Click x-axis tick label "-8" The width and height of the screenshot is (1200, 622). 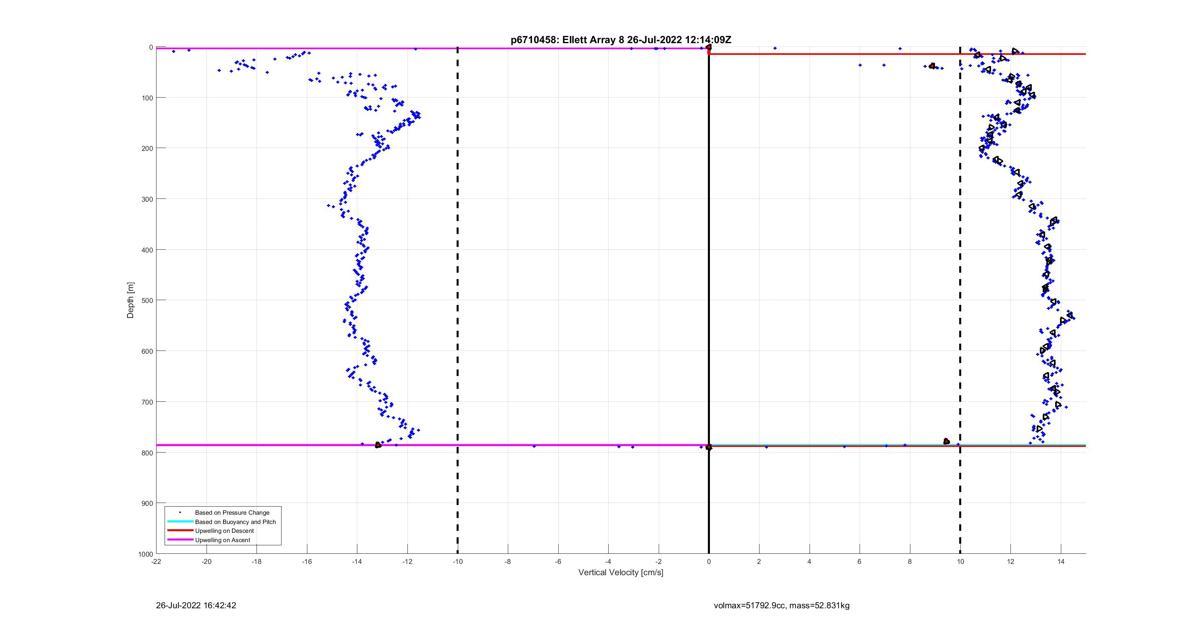(507, 561)
